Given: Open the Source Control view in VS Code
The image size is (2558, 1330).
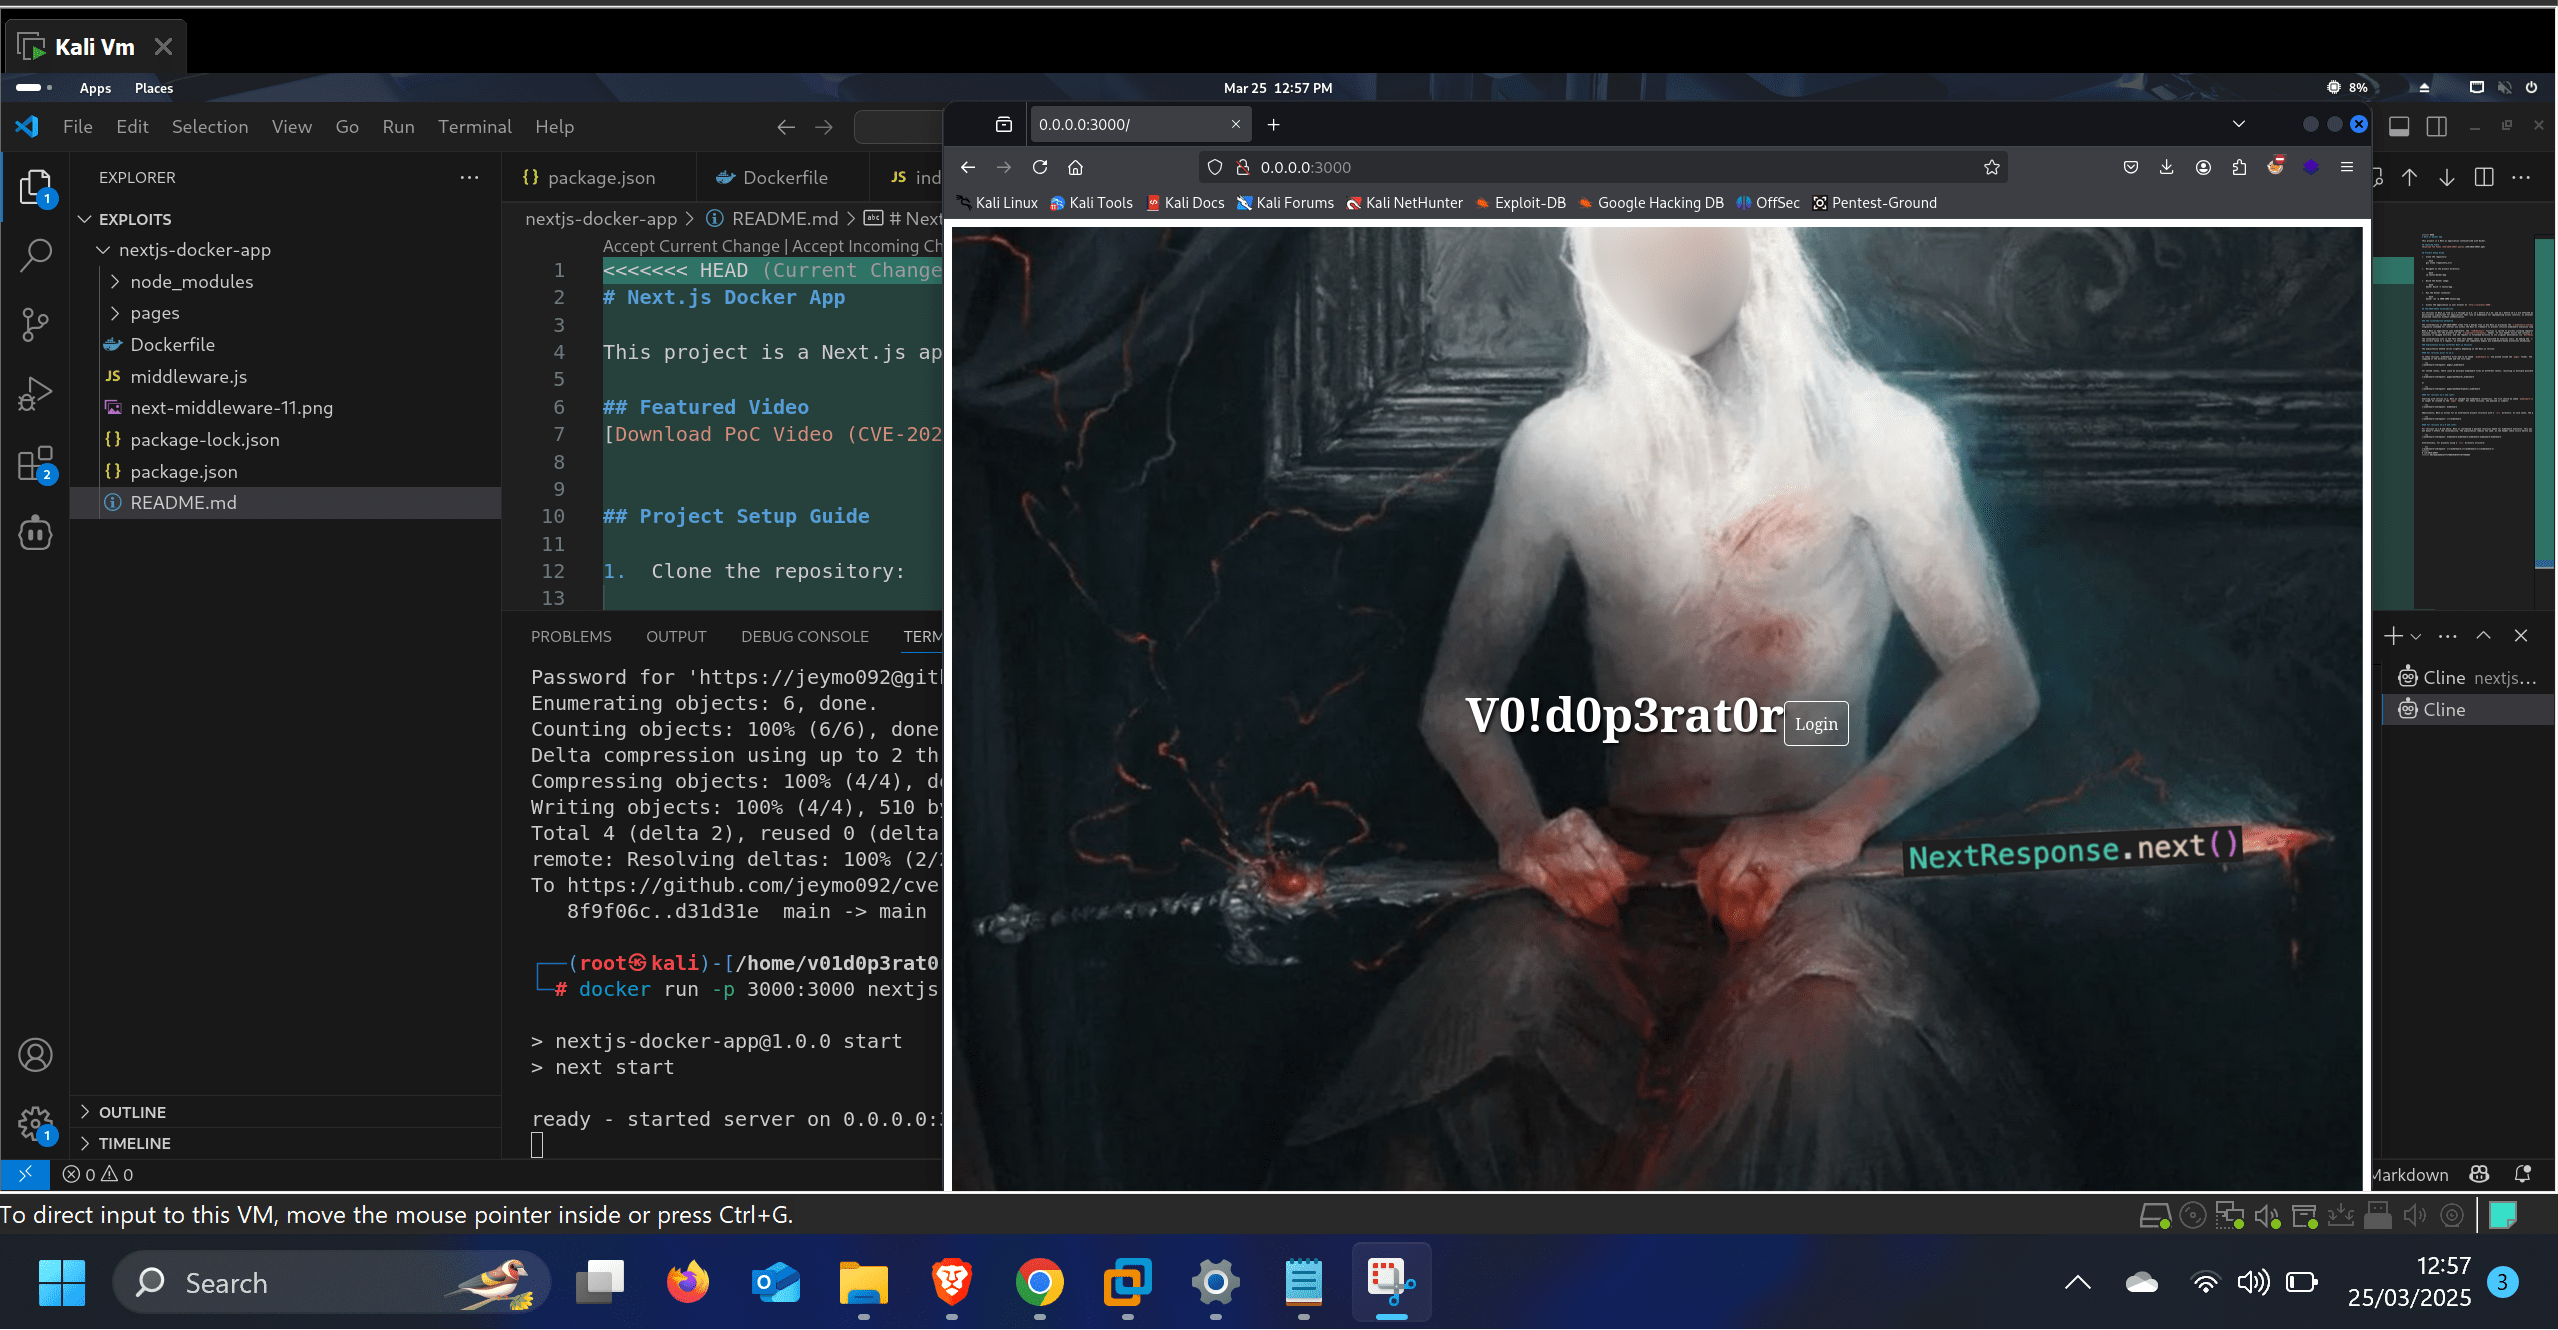Looking at the screenshot, I should 35,324.
